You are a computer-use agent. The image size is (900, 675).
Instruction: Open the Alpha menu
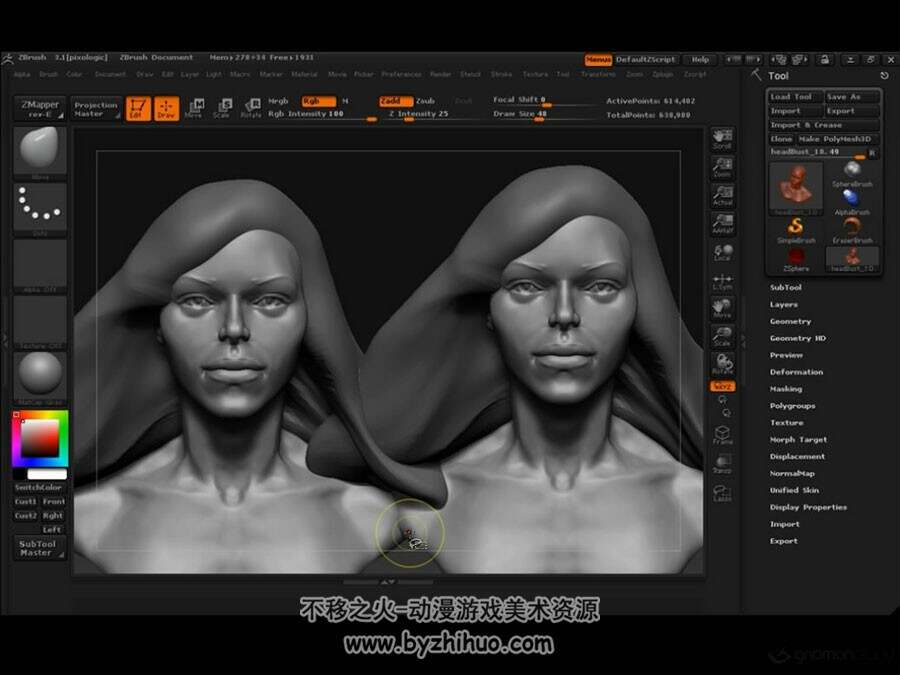point(22,75)
